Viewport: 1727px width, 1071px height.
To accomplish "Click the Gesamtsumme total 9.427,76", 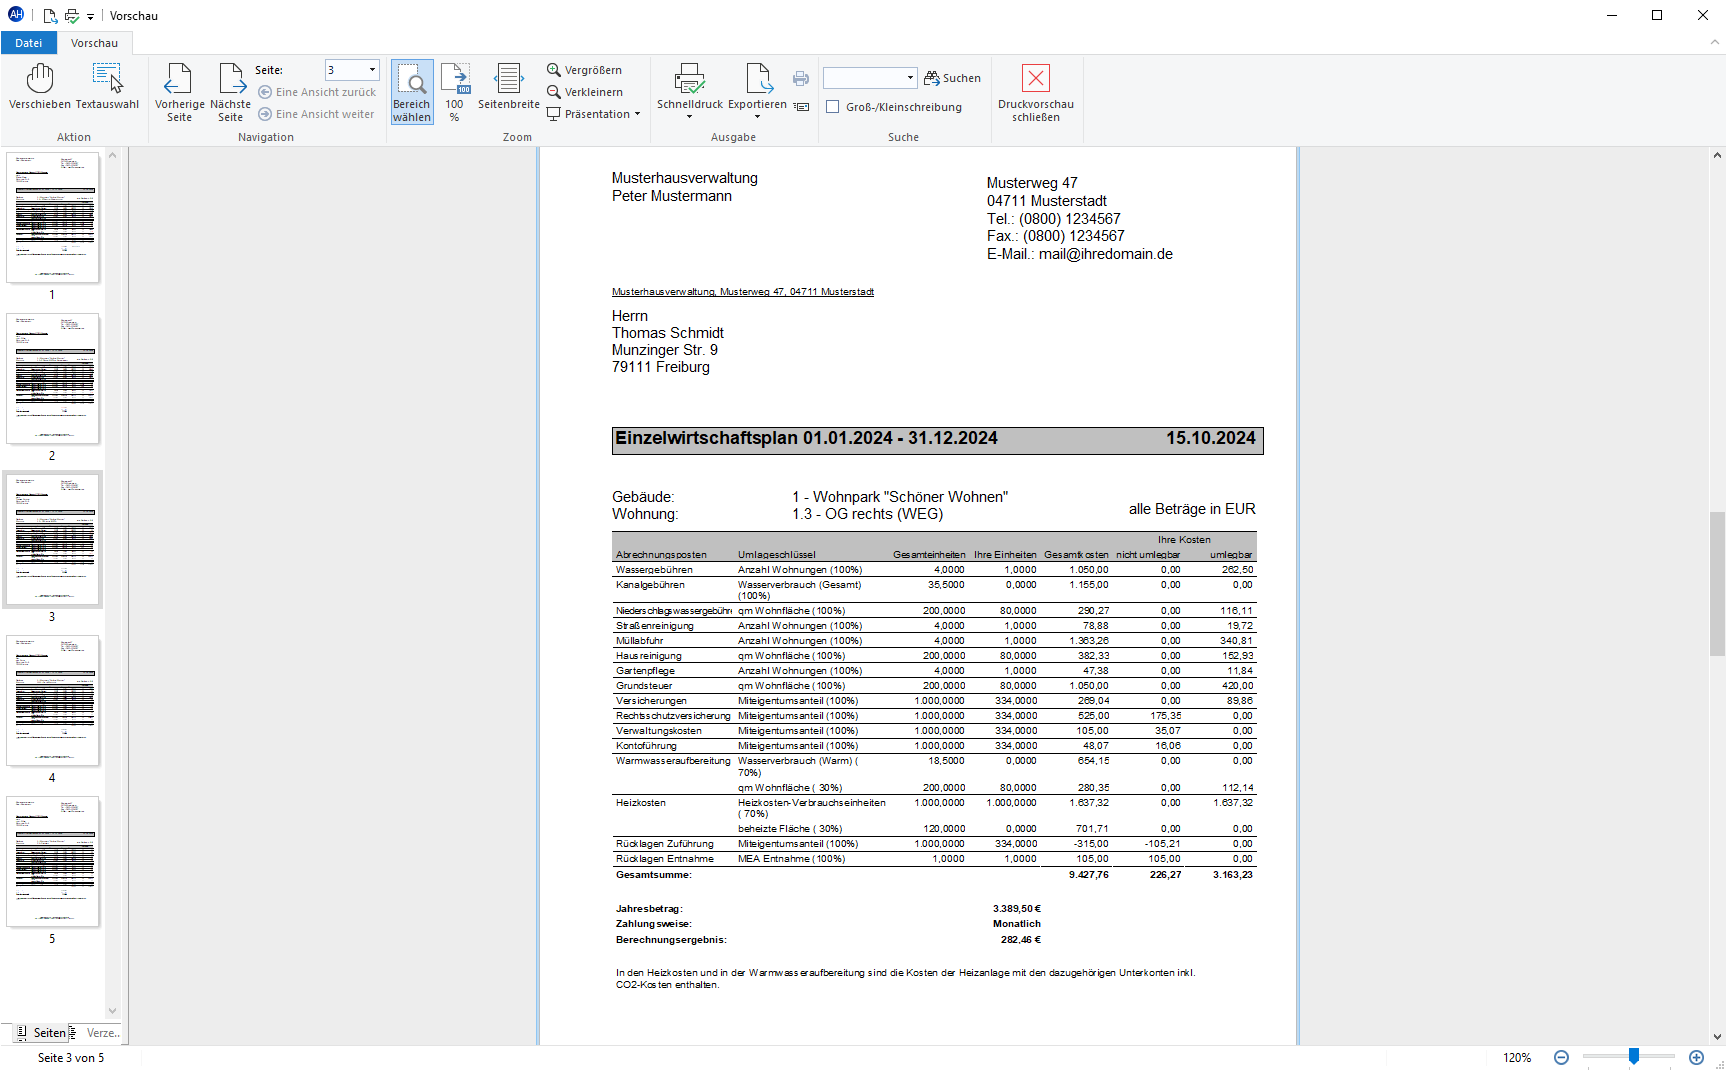I will pyautogui.click(x=1088, y=875).
